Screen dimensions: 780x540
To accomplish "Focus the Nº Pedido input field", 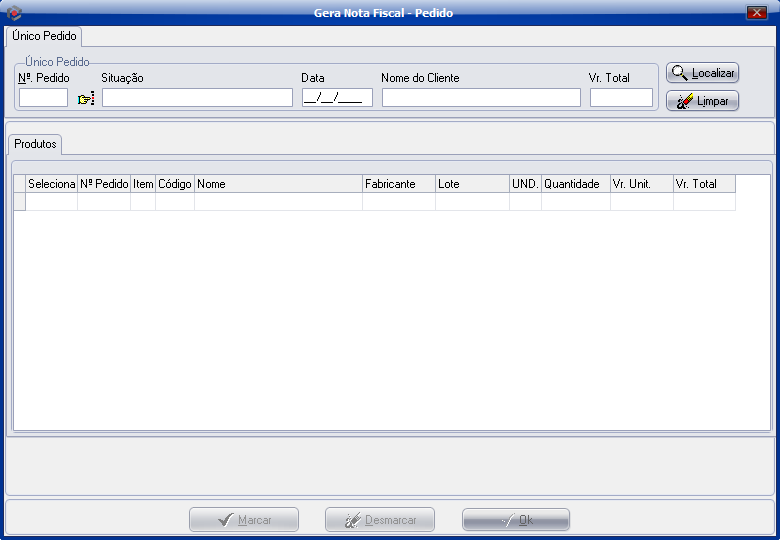I will (x=43, y=98).
